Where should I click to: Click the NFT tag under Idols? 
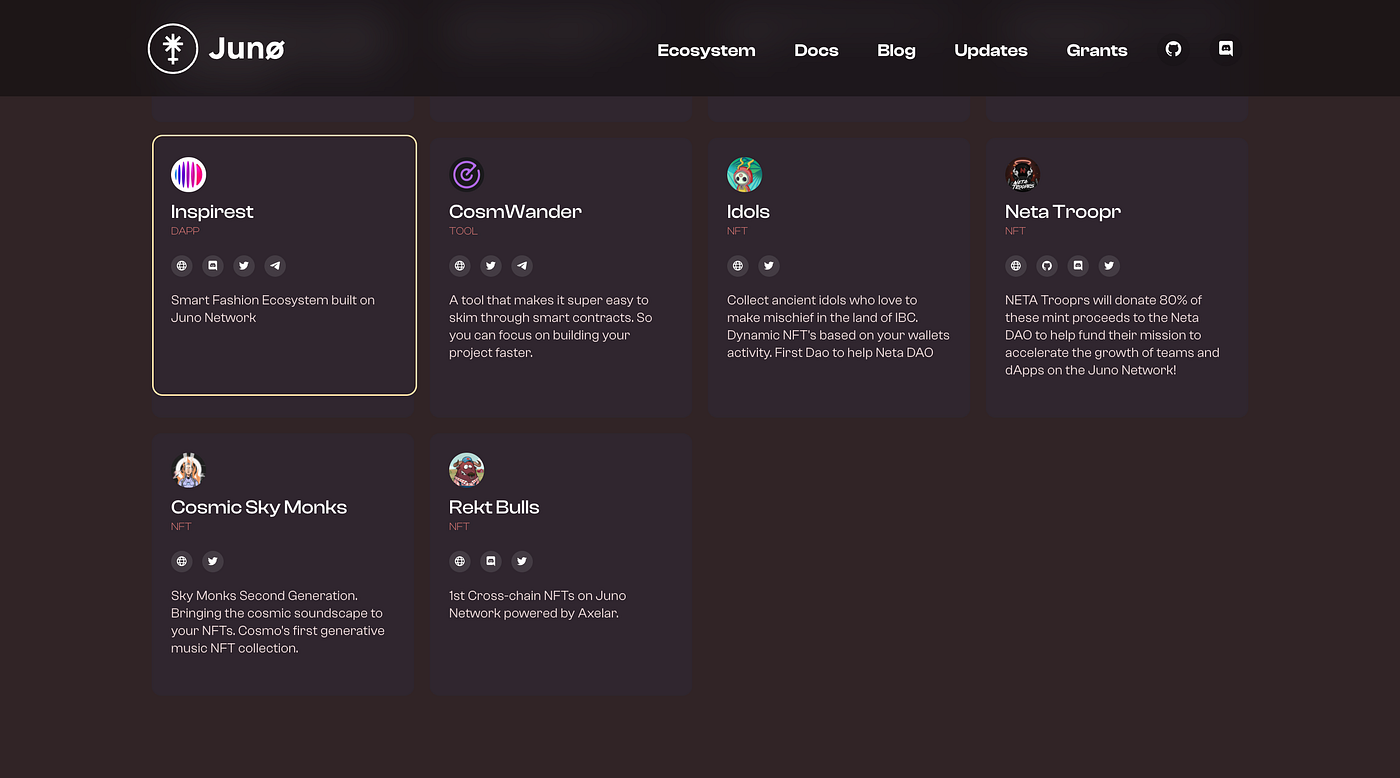click(737, 231)
